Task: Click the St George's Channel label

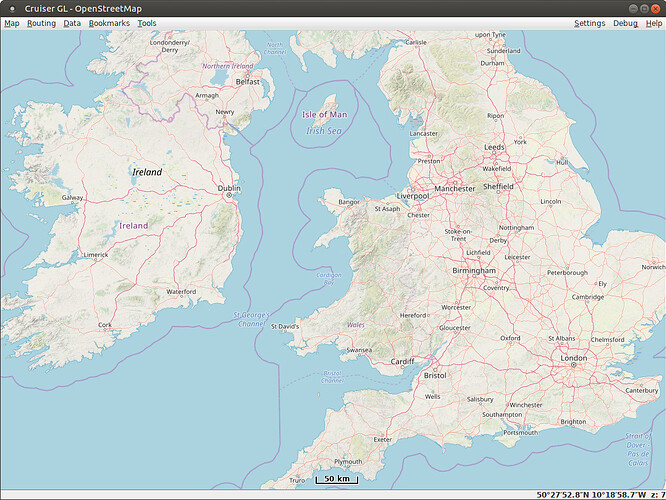Action: tap(251, 319)
